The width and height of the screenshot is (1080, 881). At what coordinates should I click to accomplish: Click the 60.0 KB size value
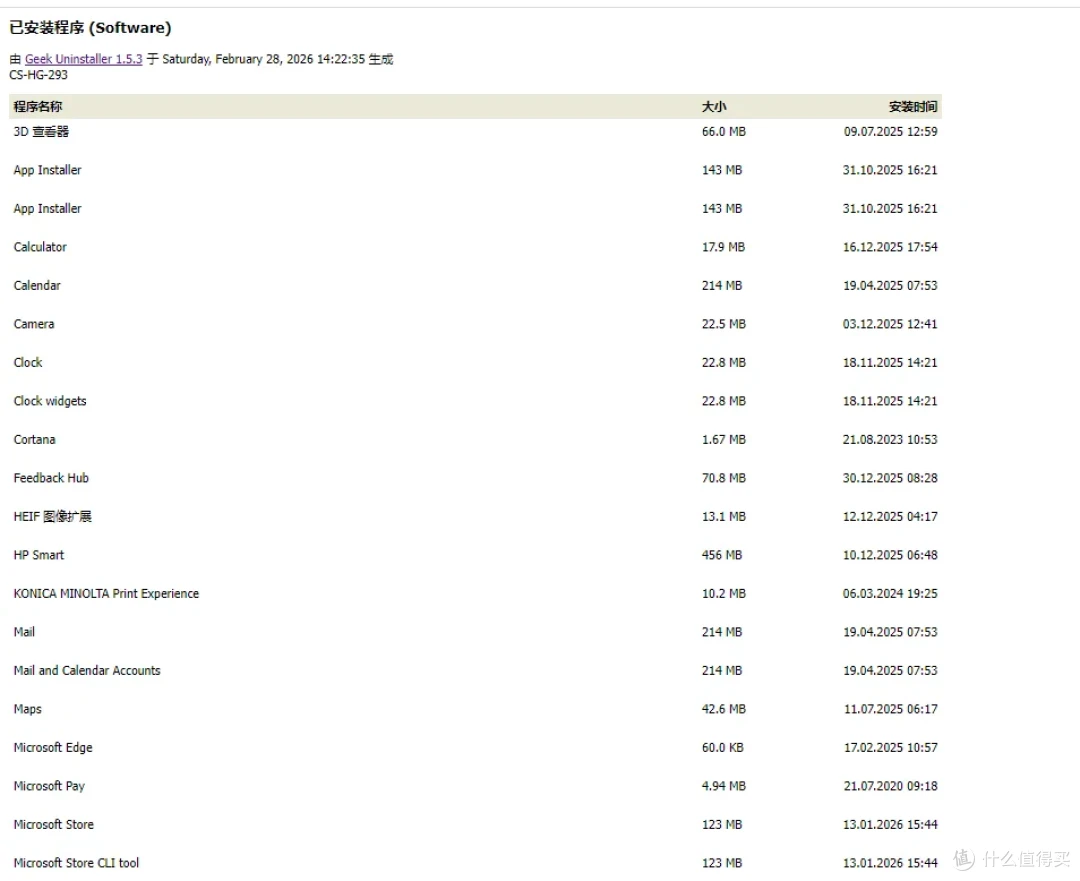tap(723, 747)
